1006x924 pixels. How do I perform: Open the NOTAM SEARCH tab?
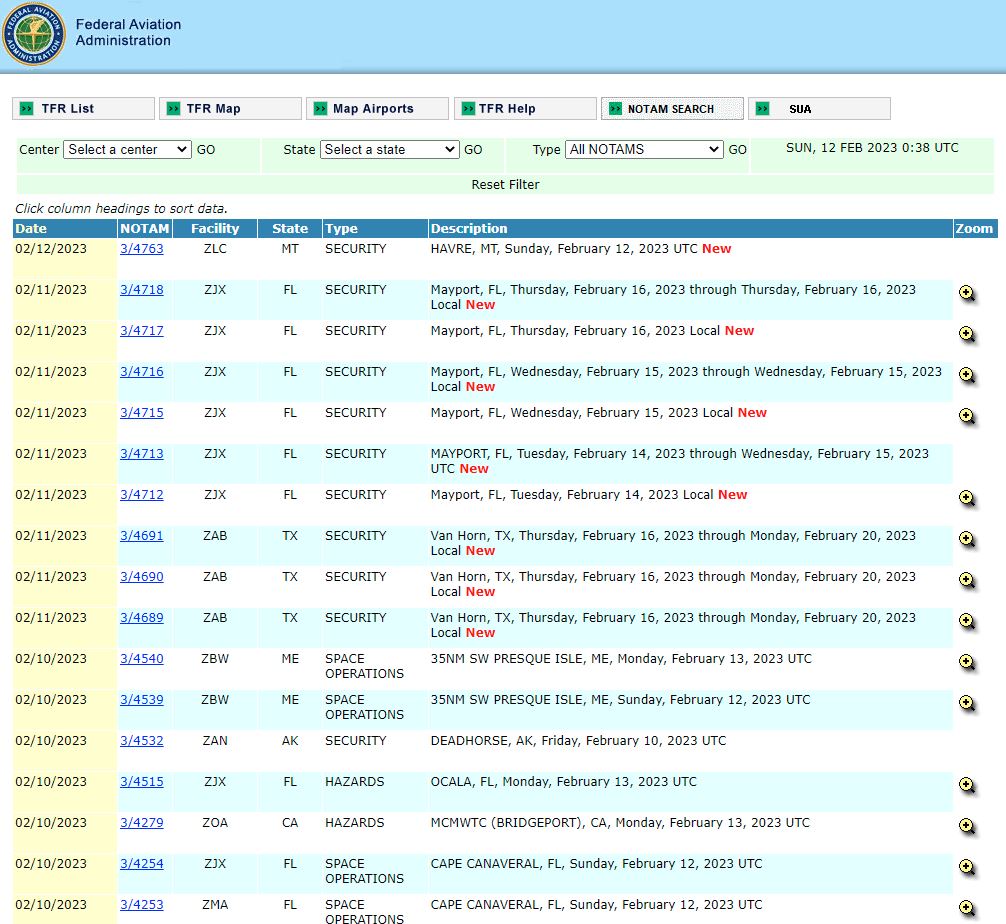[x=672, y=108]
